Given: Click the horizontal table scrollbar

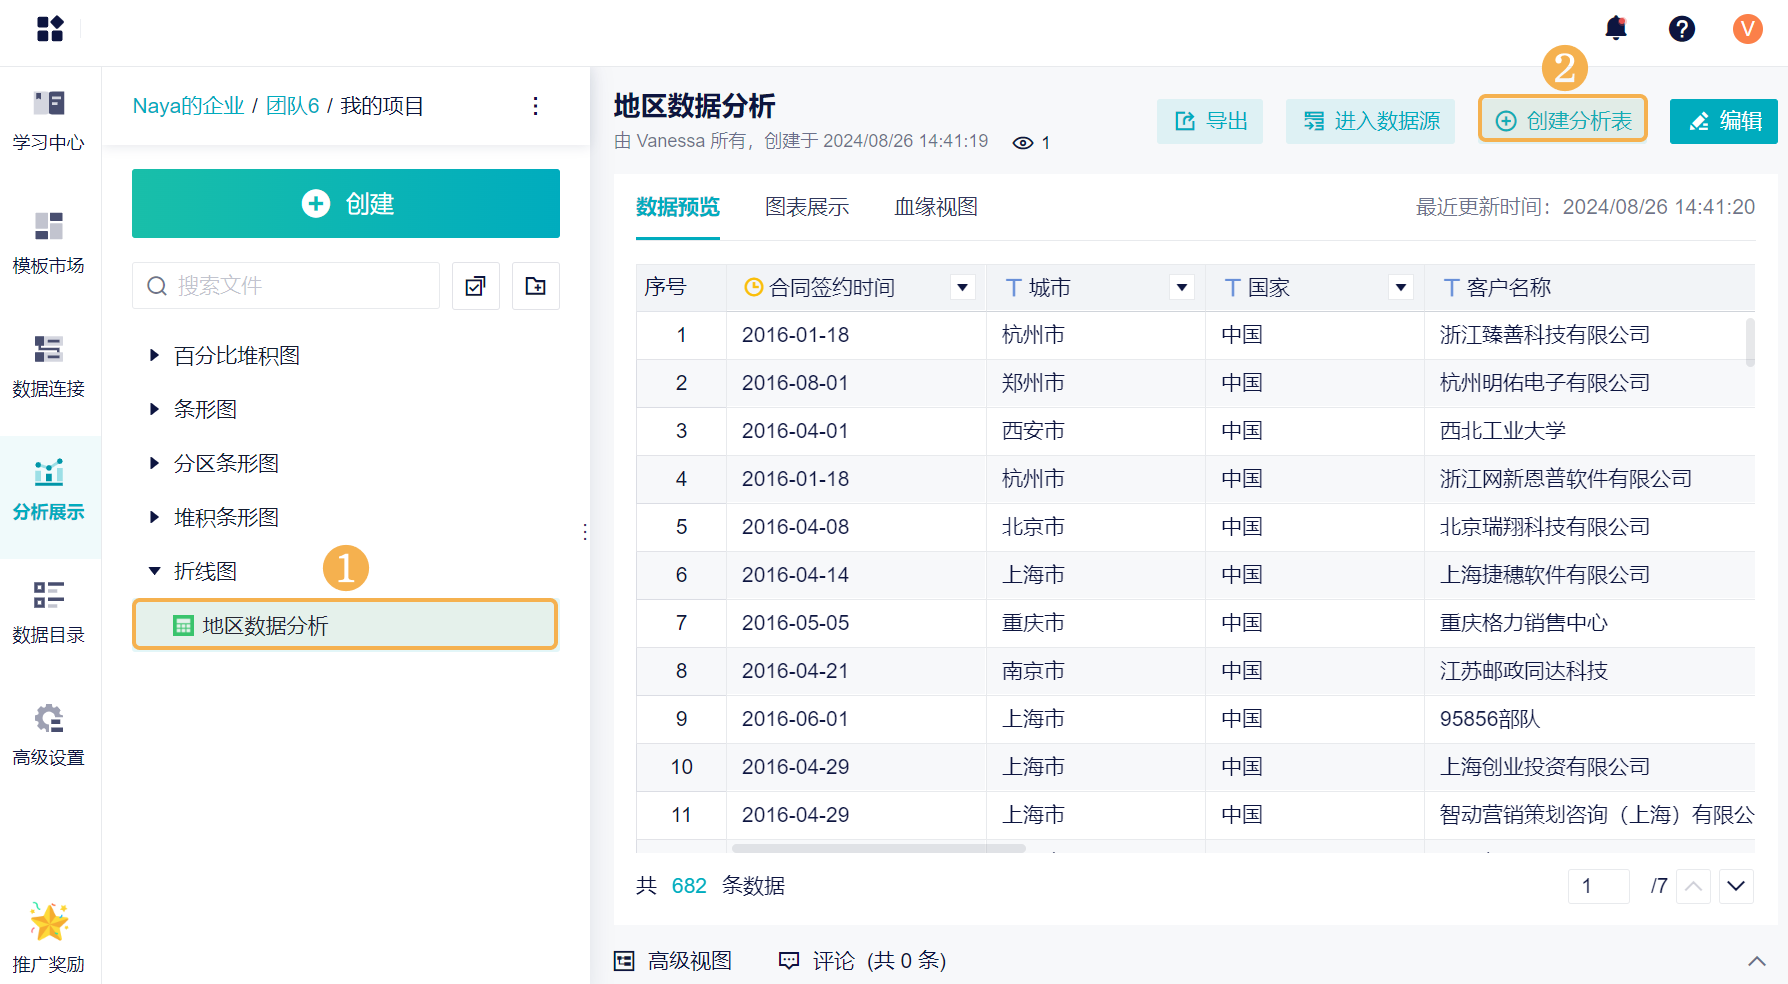Looking at the screenshot, I should (878, 848).
